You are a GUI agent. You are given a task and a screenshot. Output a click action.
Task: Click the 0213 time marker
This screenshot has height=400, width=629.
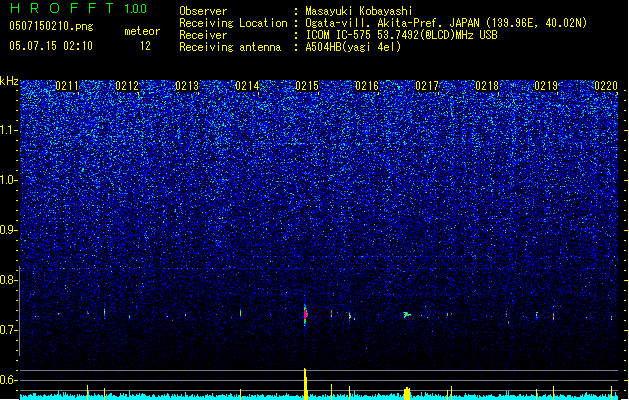point(187,86)
